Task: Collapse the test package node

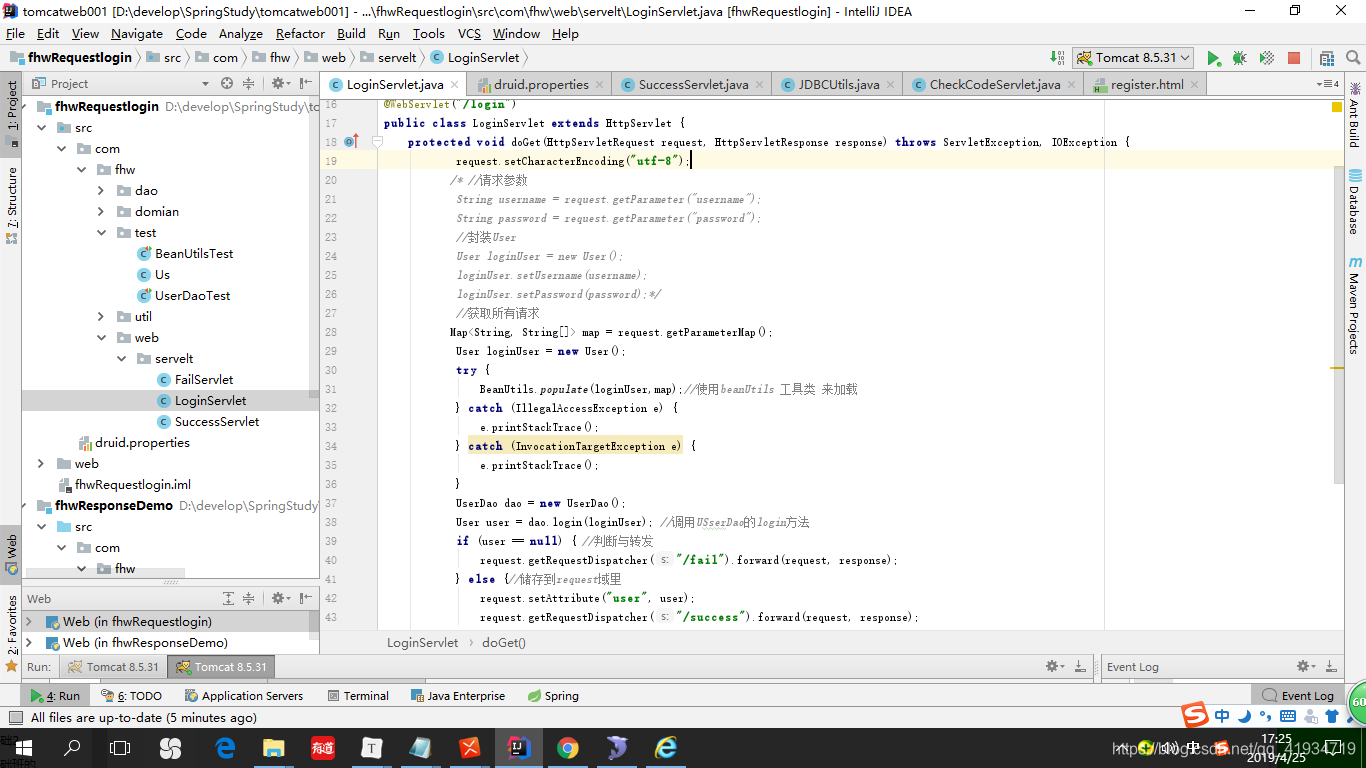Action: pos(101,232)
